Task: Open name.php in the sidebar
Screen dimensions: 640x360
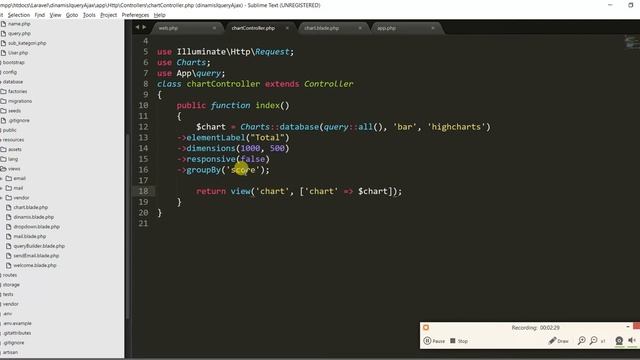Action: coord(19,24)
